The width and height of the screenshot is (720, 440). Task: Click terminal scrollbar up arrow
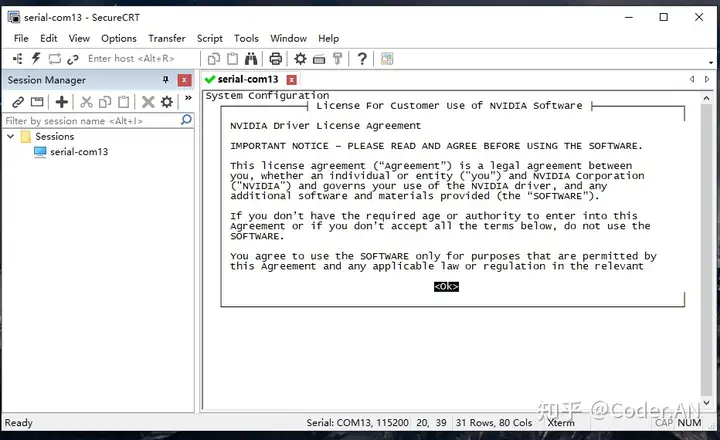[x=706, y=98]
